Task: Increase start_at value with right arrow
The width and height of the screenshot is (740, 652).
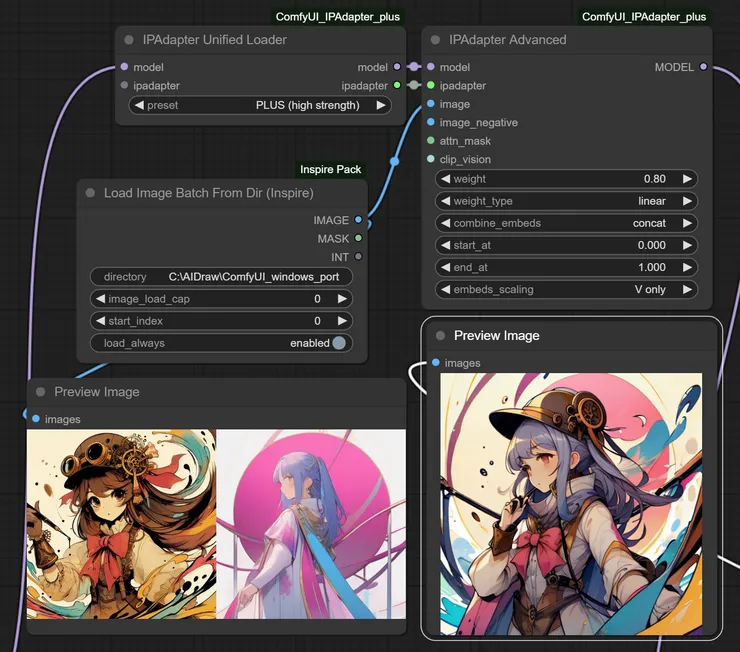Action: (687, 245)
